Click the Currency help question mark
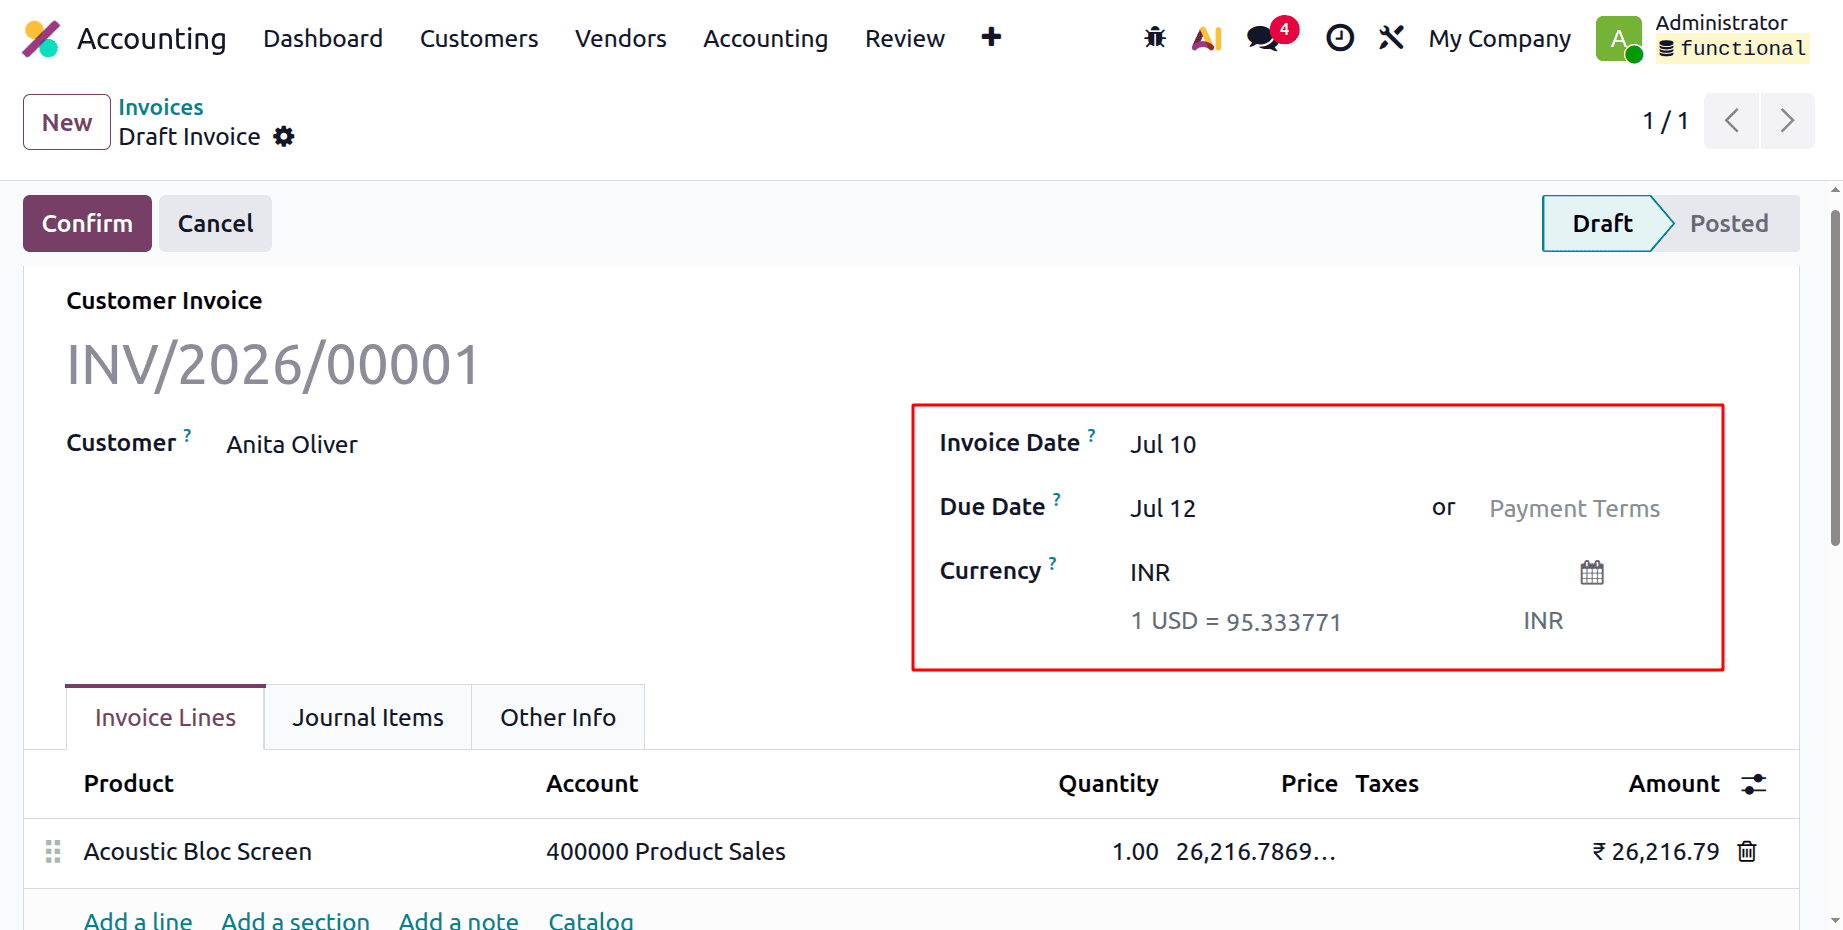 click(1052, 563)
